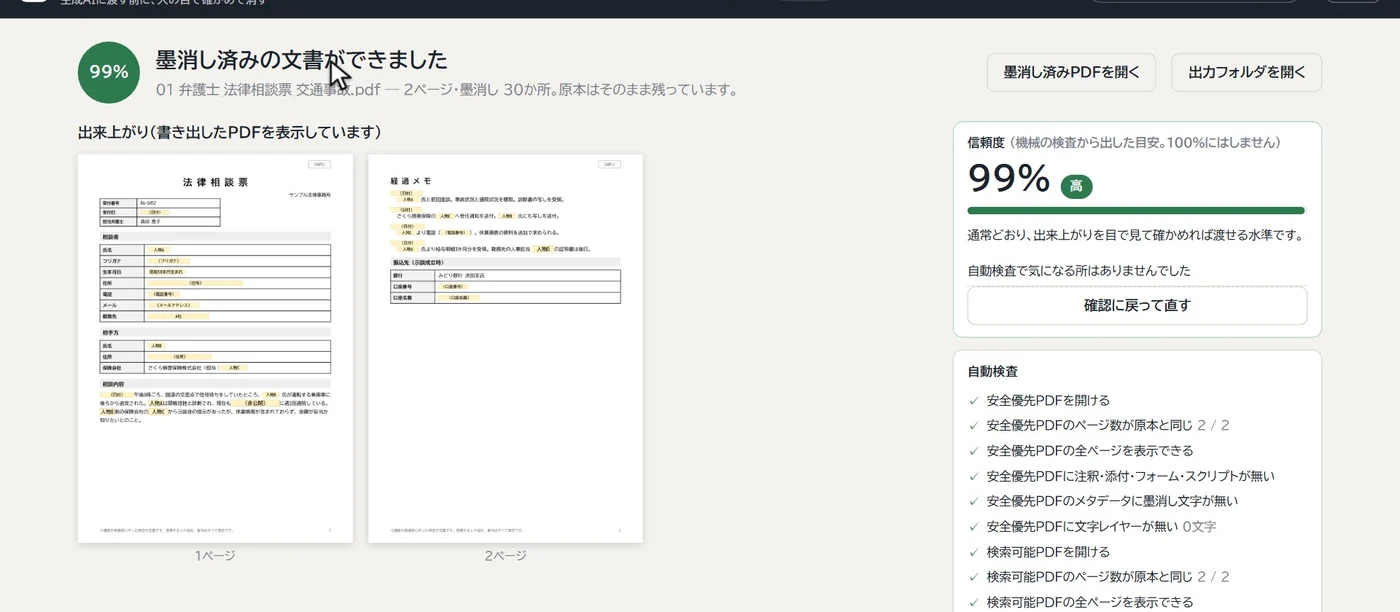
Task: Click the check mark beside 検索可能PDFの全ページを表示できる
Action: pos(974,602)
